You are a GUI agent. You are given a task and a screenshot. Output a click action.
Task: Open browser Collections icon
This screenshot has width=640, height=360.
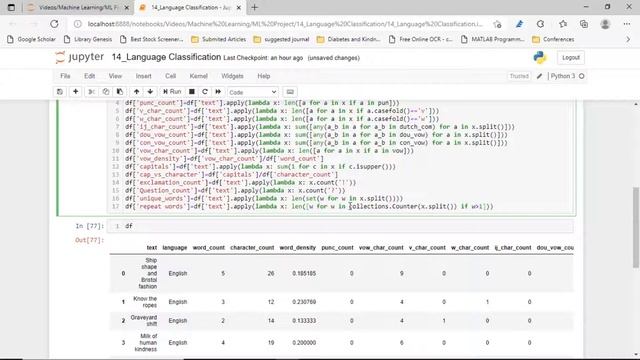pos(584,24)
